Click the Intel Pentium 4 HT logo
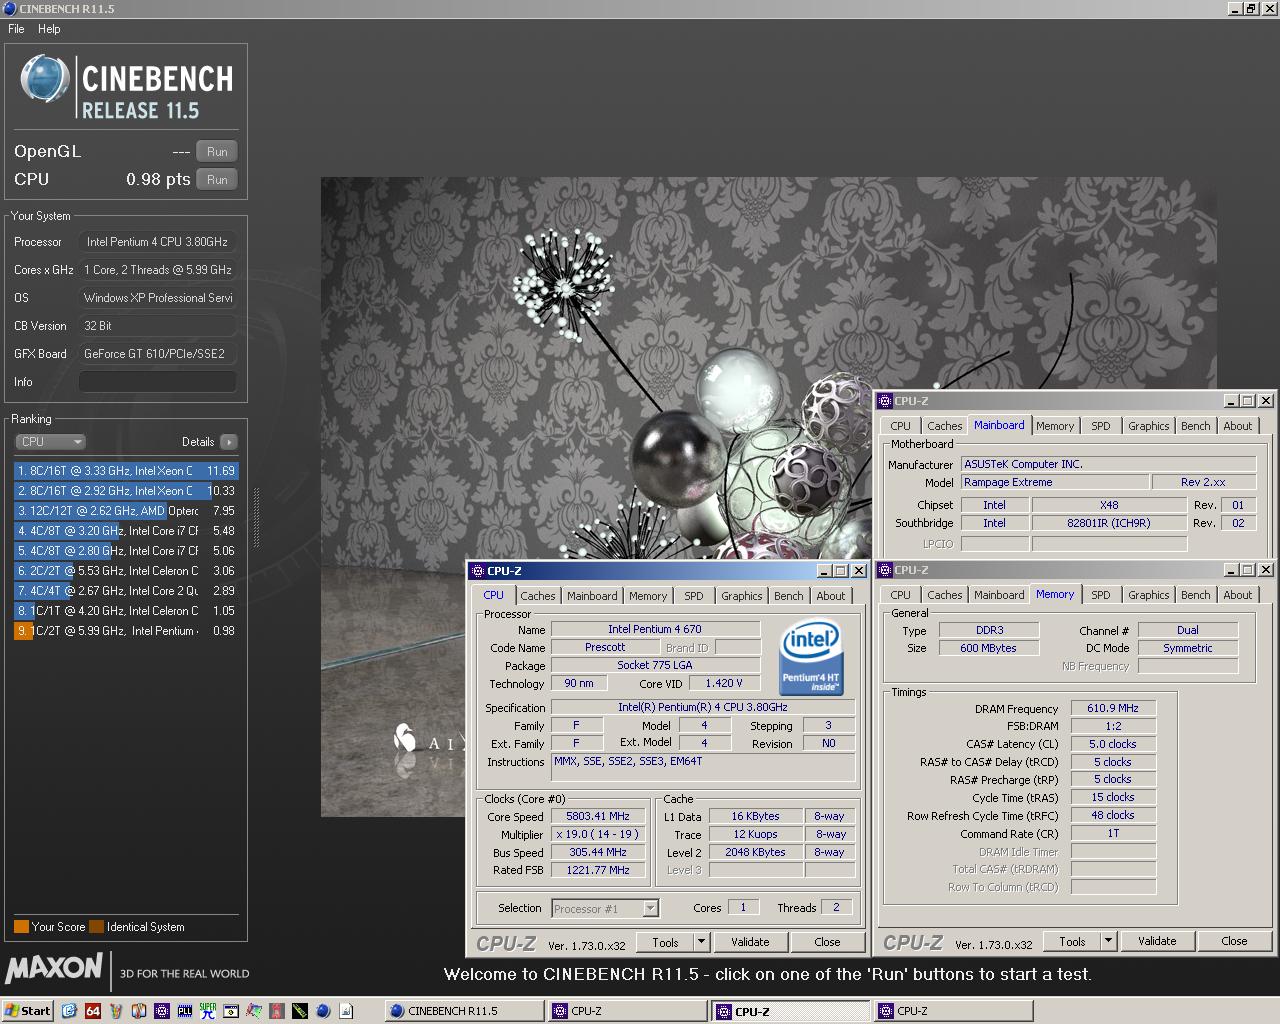This screenshot has height=1024, width=1280. tap(810, 658)
